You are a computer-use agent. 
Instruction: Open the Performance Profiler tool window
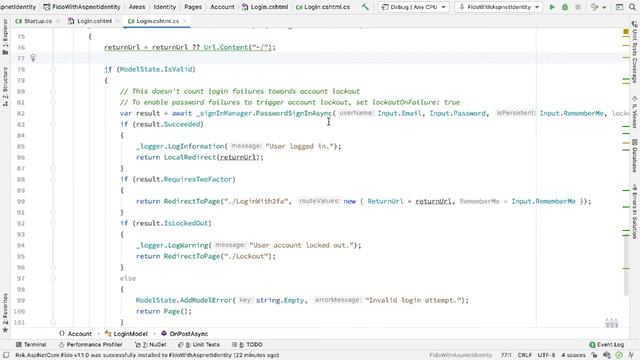(x=91, y=344)
